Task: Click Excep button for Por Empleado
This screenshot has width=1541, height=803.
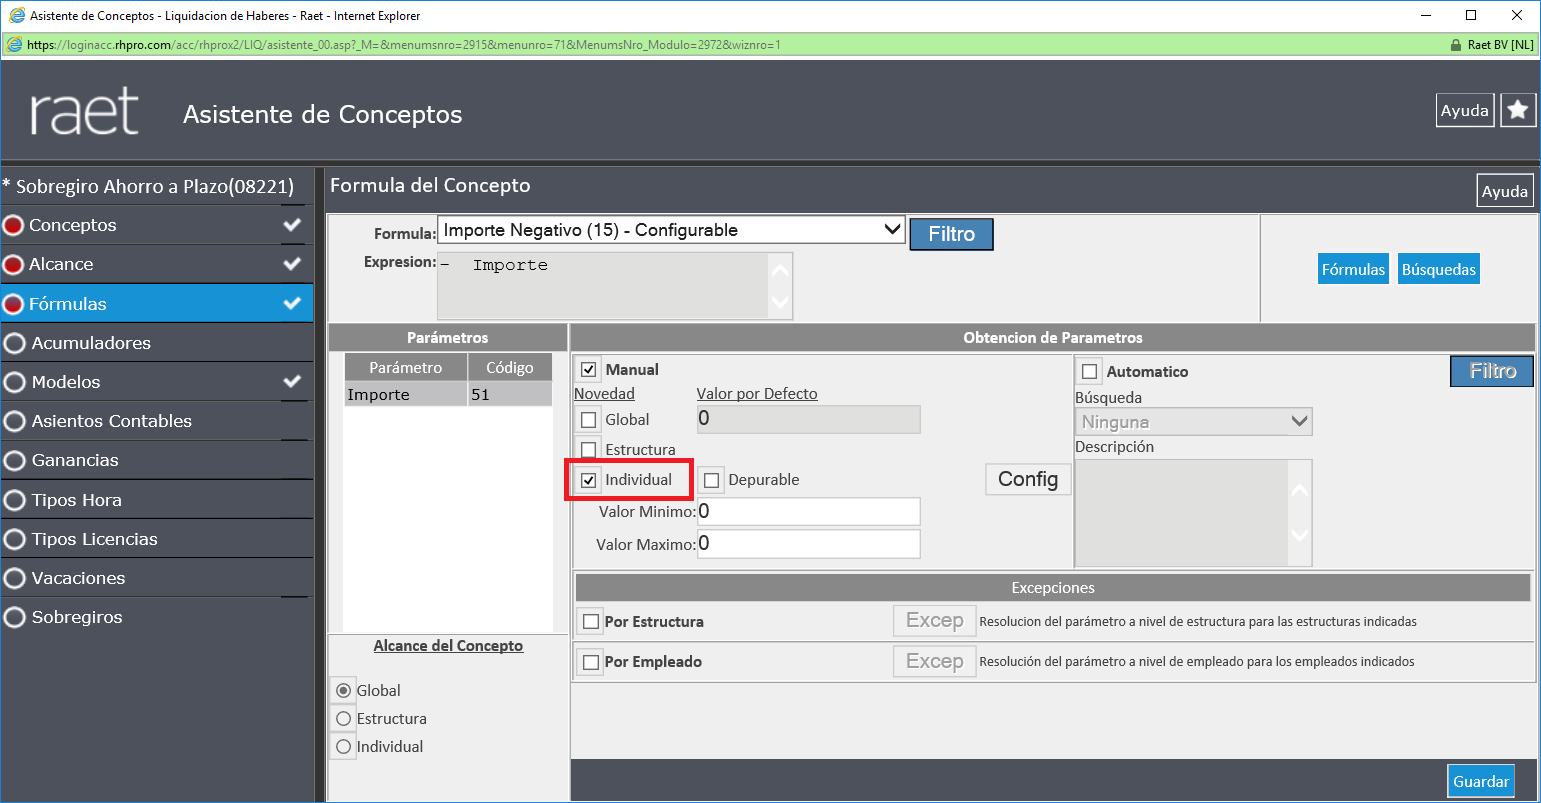Action: pyautogui.click(x=935, y=661)
